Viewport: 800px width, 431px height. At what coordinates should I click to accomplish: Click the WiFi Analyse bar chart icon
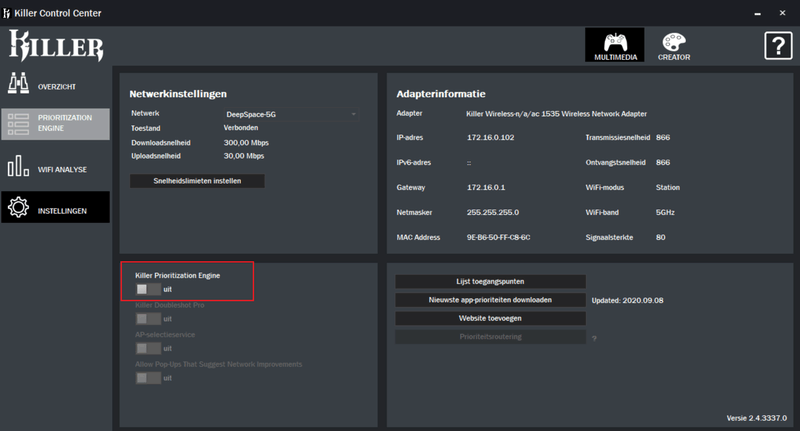click(x=18, y=167)
